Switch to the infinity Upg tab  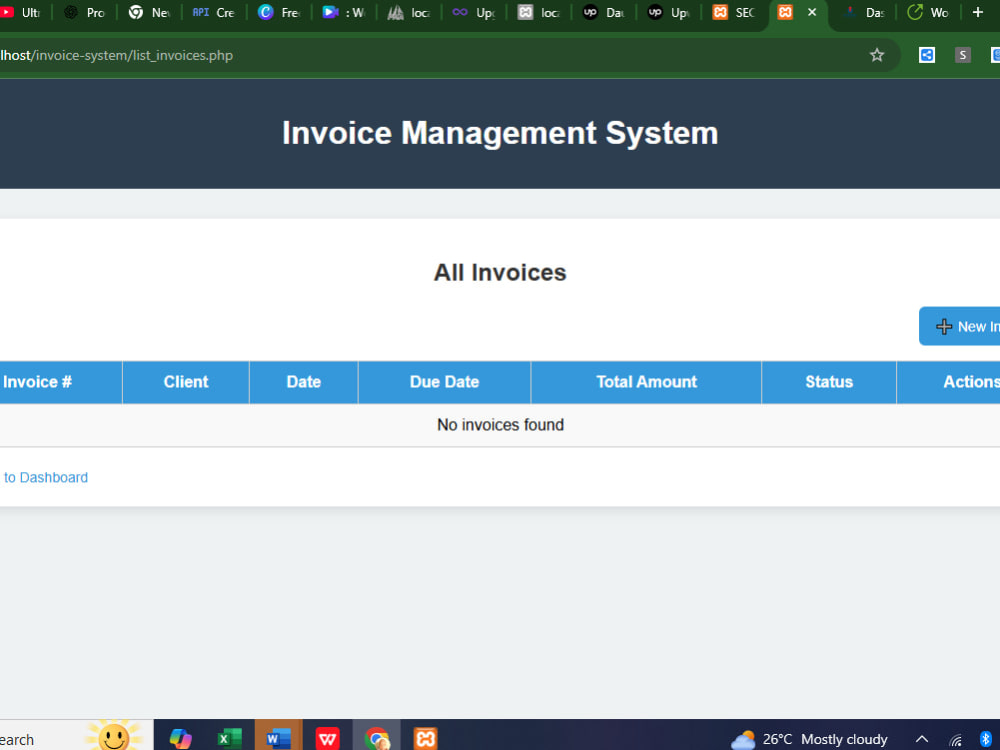(x=473, y=13)
